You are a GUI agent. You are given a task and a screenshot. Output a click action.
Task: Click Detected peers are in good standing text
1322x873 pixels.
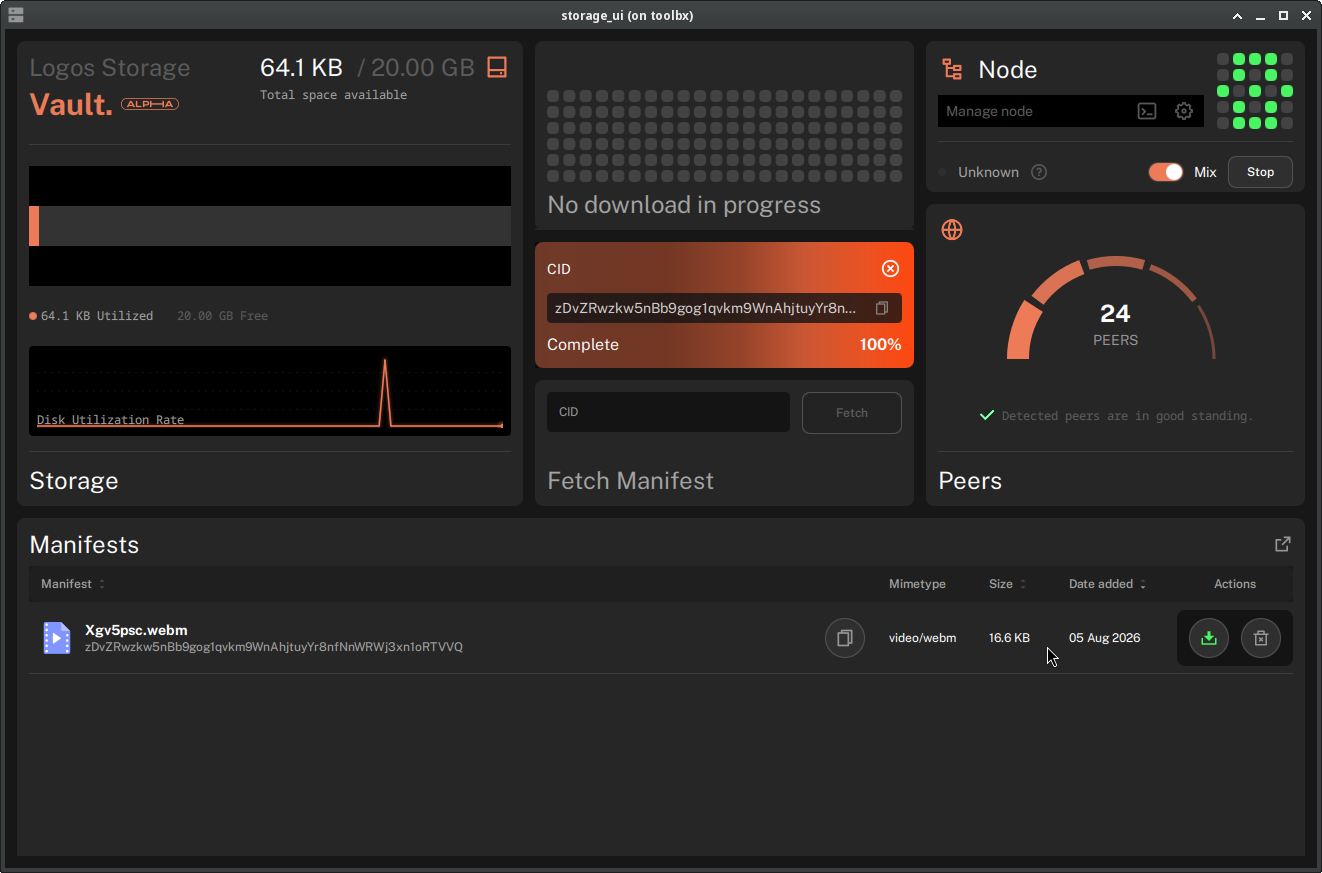pyautogui.click(x=1127, y=416)
